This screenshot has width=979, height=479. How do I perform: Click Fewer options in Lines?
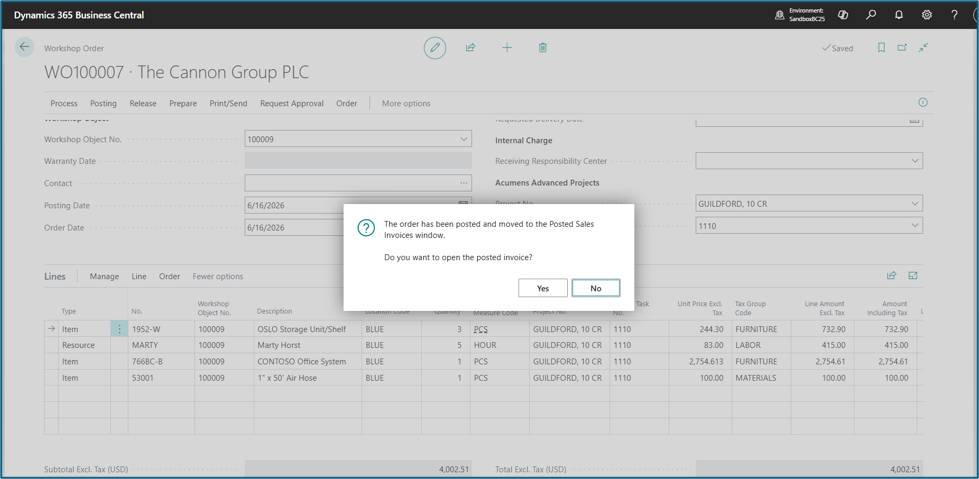point(217,276)
